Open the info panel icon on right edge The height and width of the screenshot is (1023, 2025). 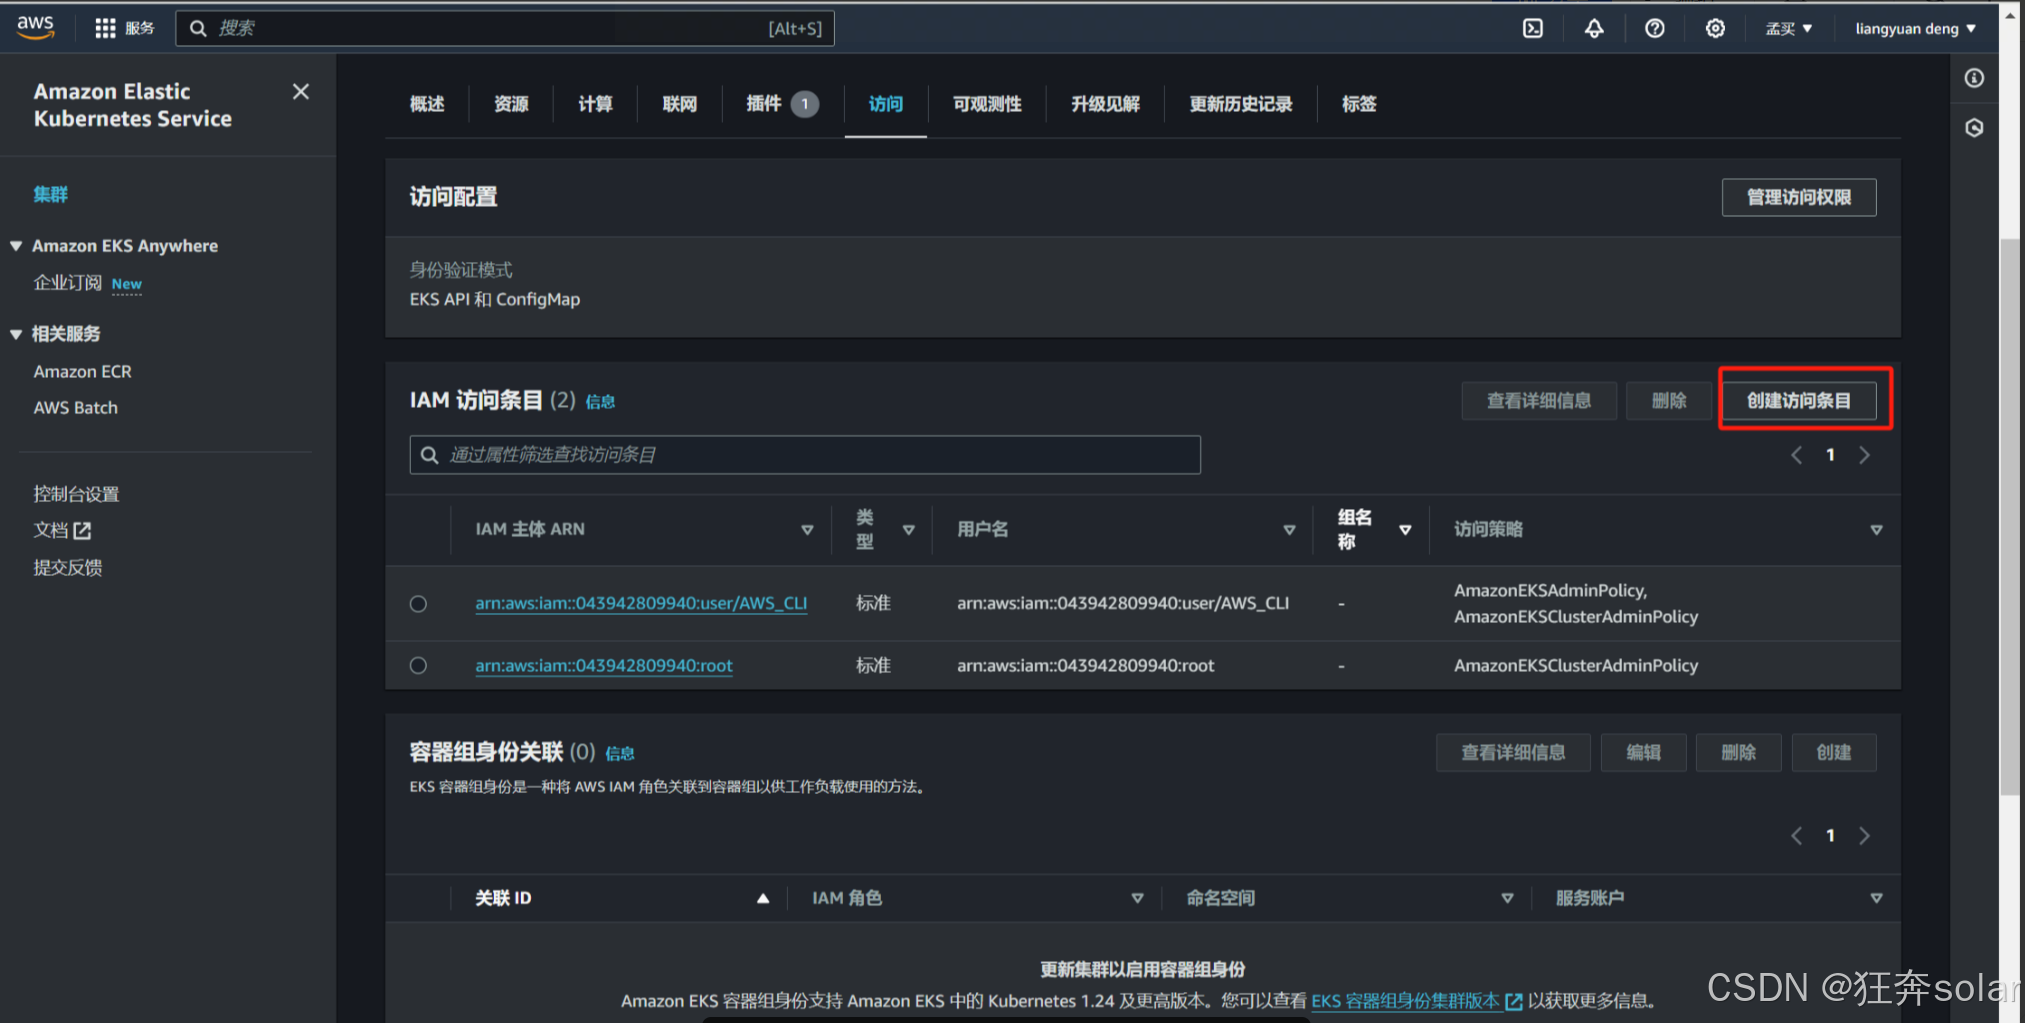[1974, 78]
